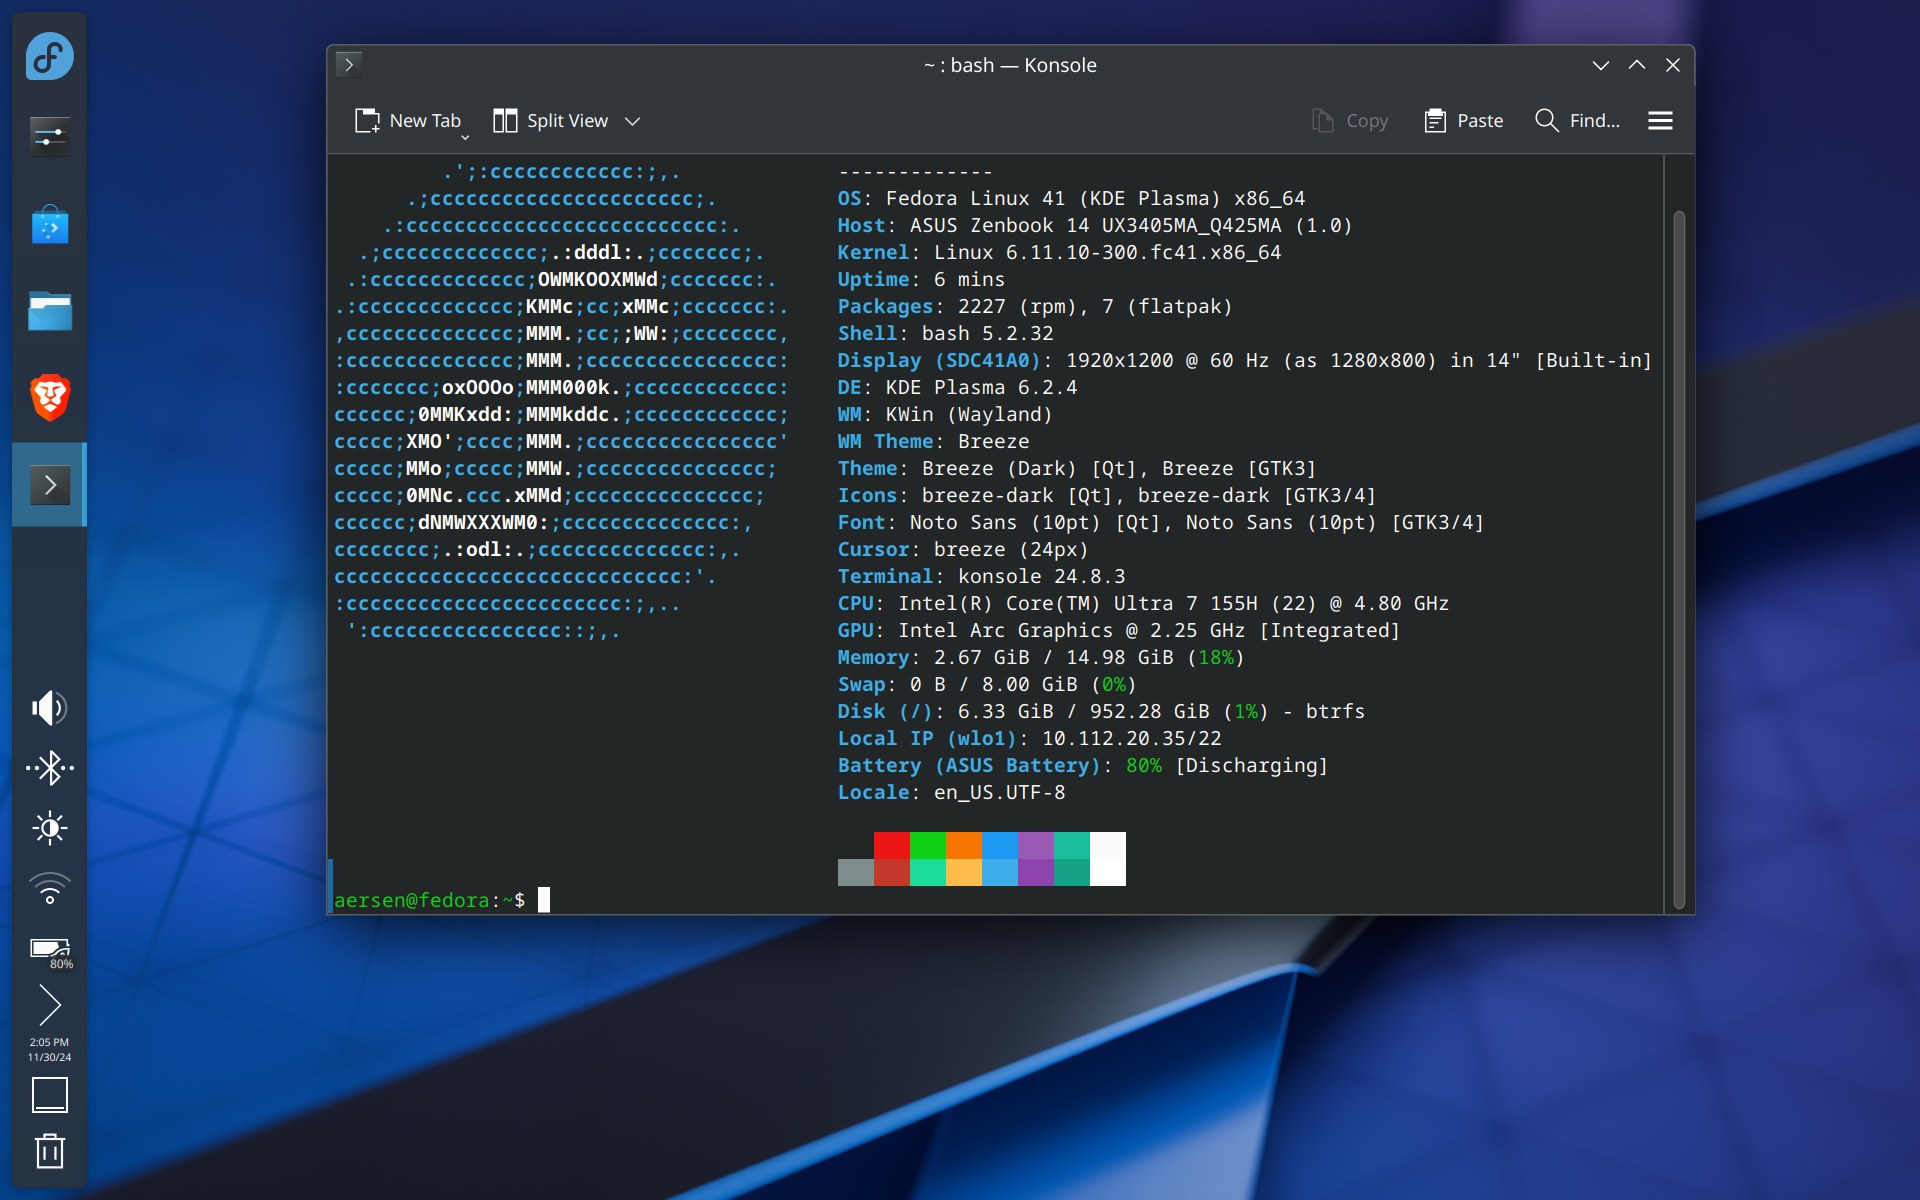Click the "KDE Plasma 6.2.4" text
The height and width of the screenshot is (1200, 1920).
pos(981,387)
